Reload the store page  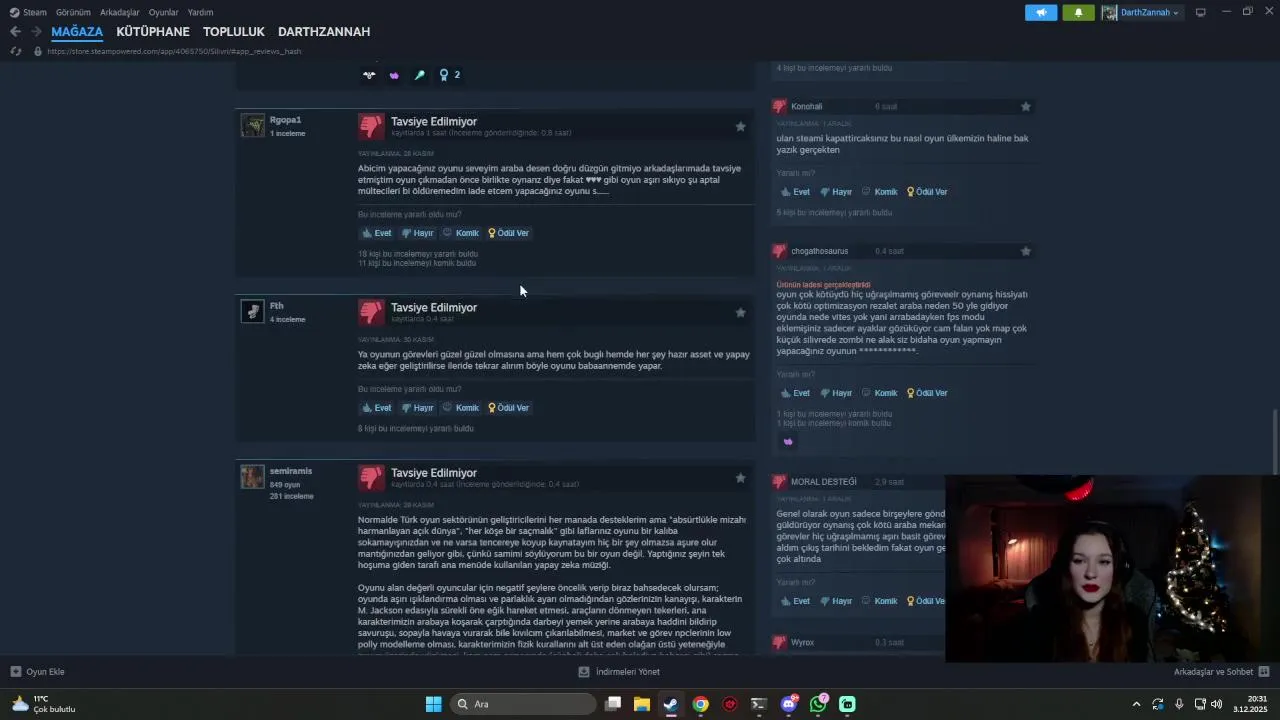[x=15, y=51]
